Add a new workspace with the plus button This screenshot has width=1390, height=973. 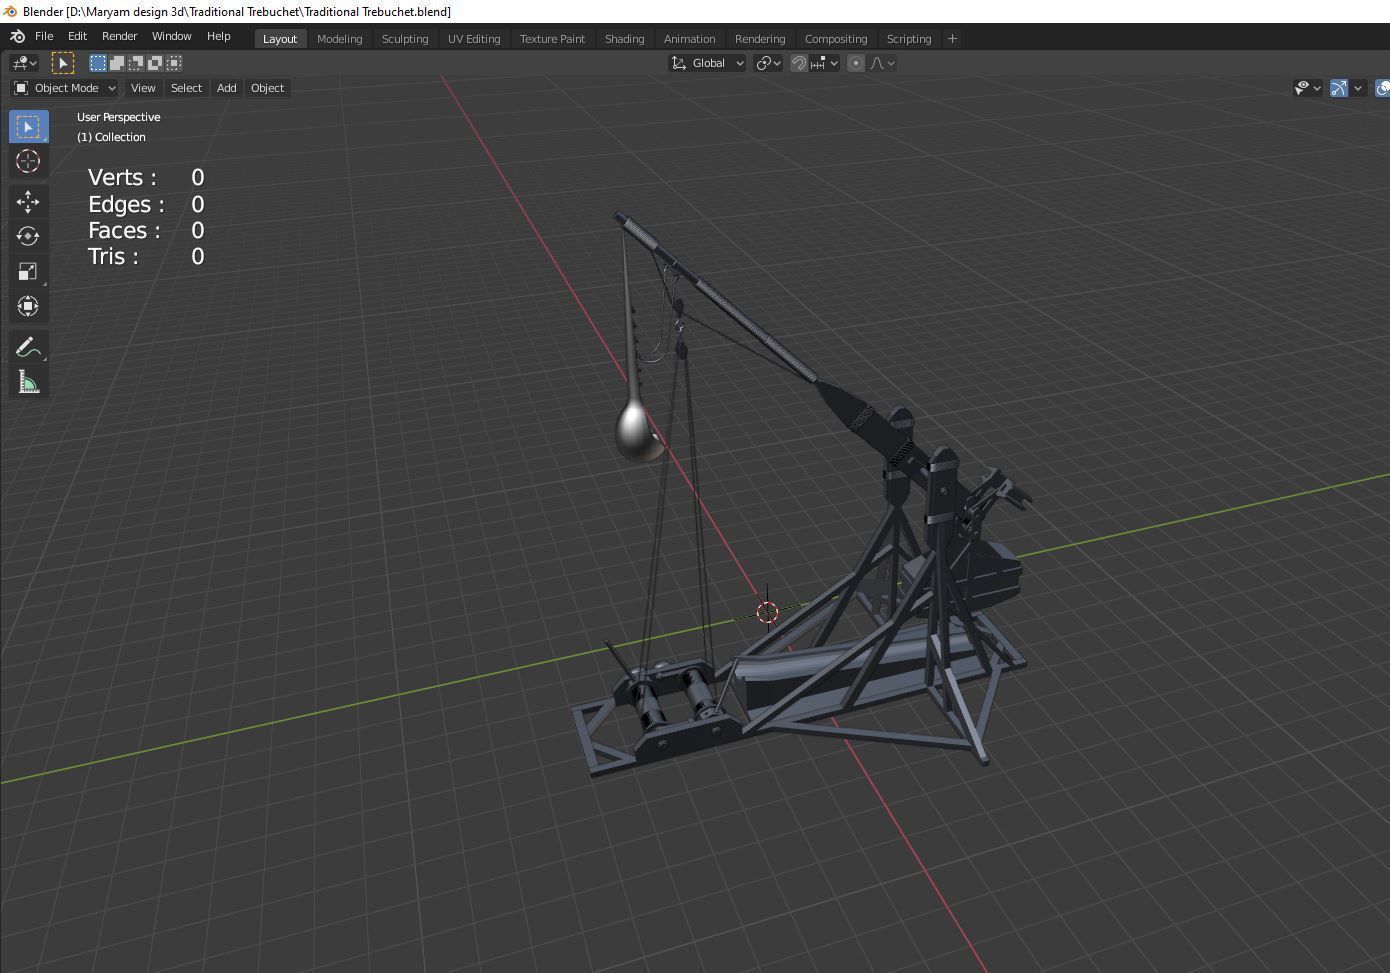[x=952, y=38]
